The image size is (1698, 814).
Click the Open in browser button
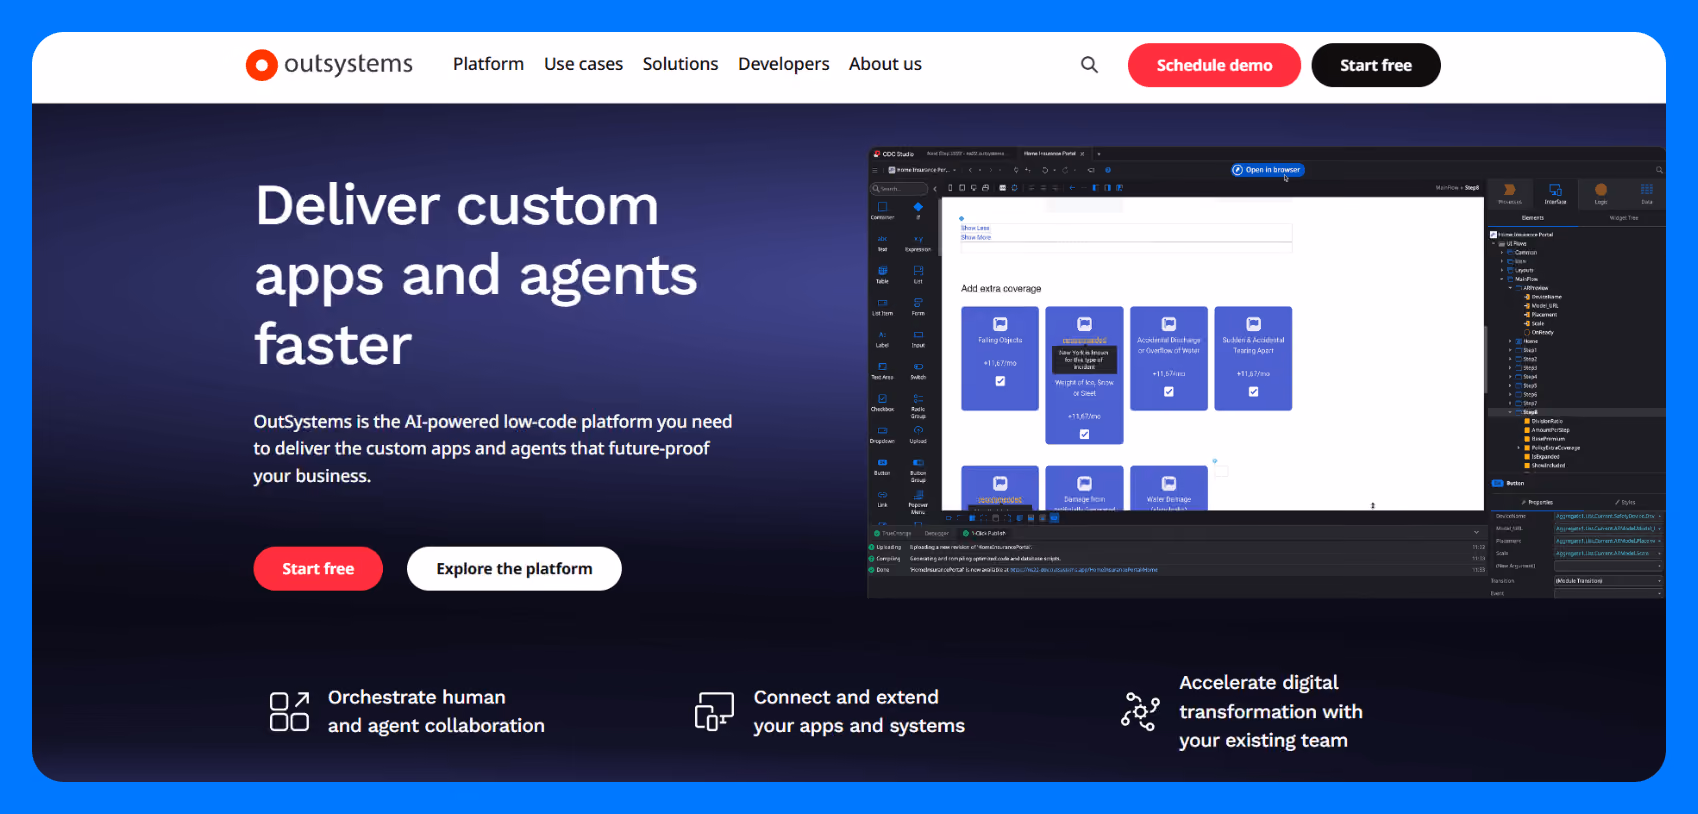tap(1268, 170)
